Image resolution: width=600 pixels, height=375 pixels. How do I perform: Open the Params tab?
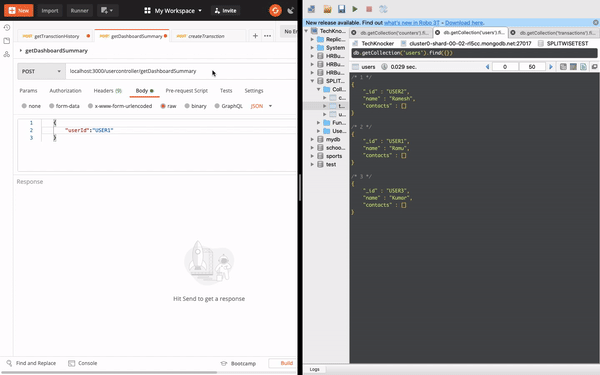coord(28,91)
